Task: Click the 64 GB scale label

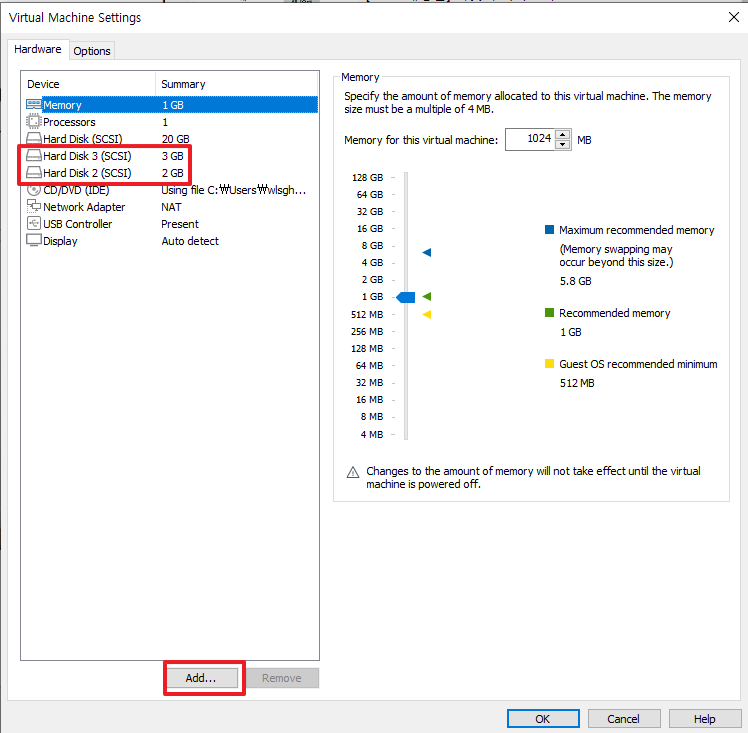Action: [370, 195]
